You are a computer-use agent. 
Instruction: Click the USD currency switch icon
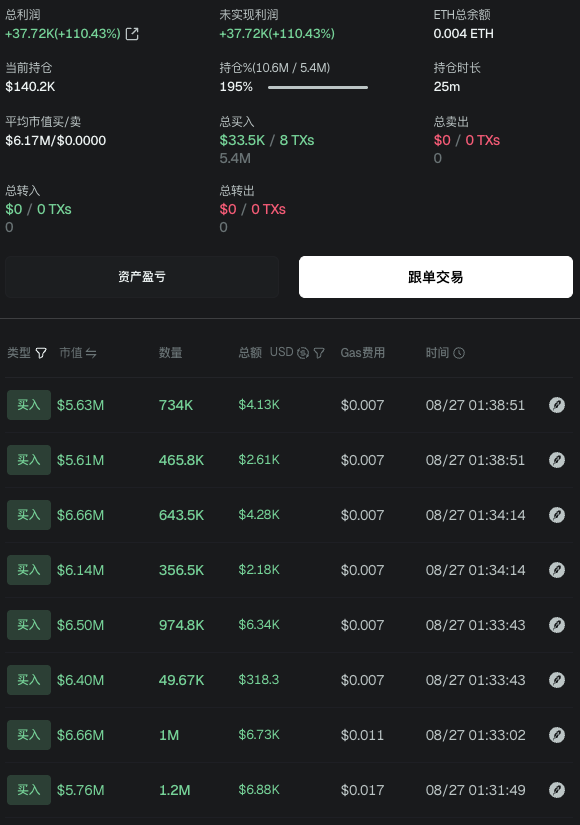(x=303, y=353)
